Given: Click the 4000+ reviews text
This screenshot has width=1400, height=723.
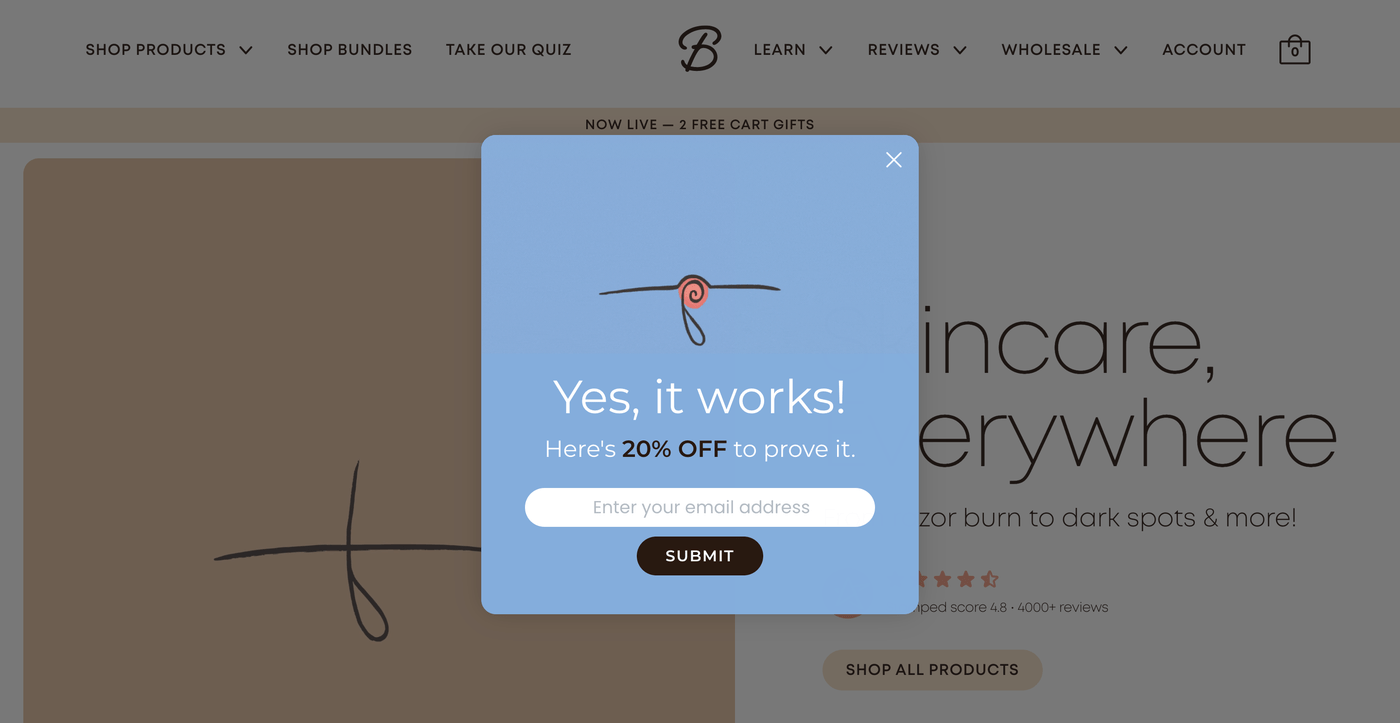Looking at the screenshot, I should tap(1062, 607).
